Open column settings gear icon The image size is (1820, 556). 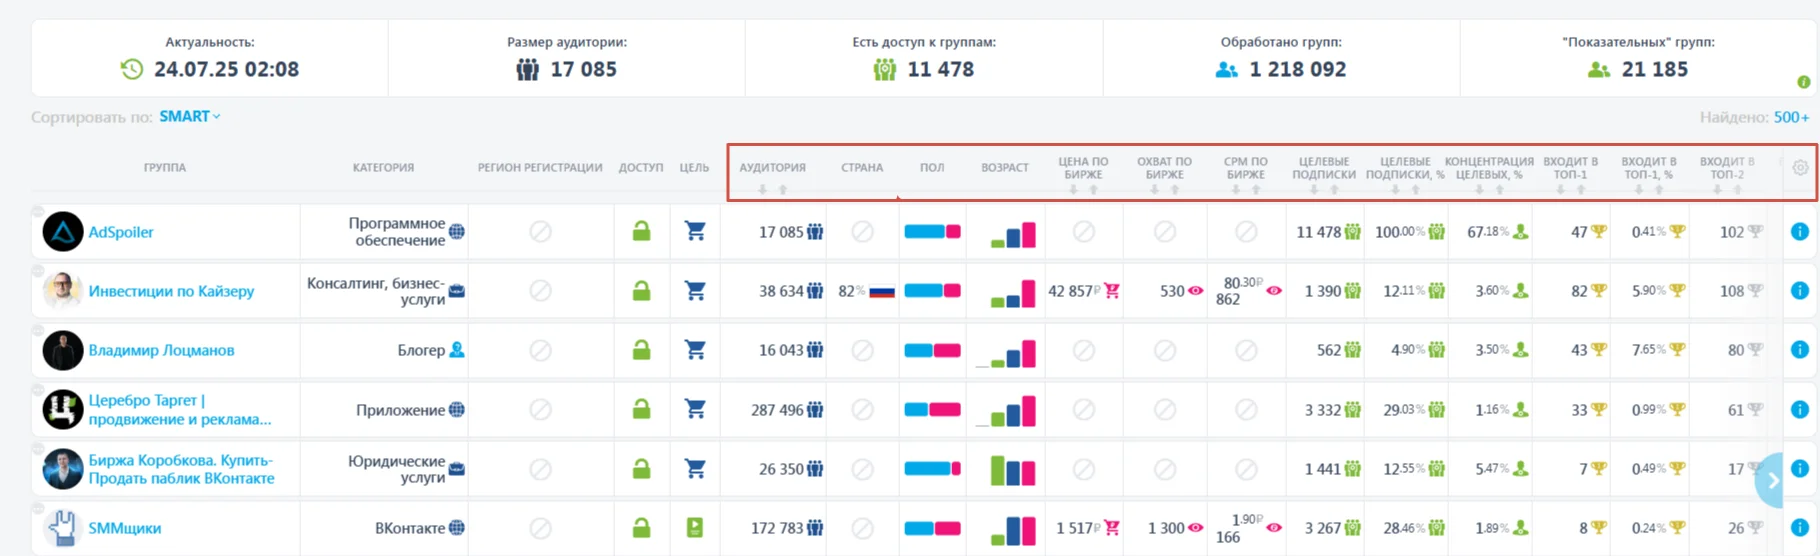1800,168
